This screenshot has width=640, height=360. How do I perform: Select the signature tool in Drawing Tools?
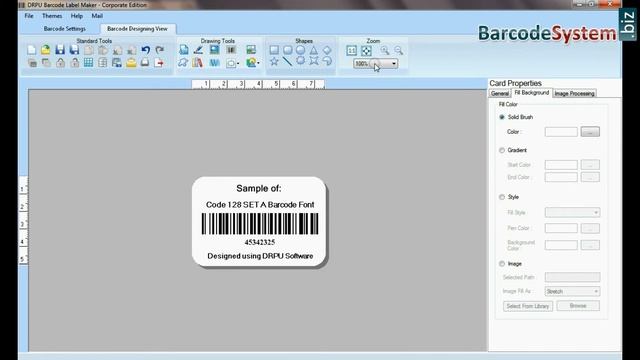[x=183, y=62]
